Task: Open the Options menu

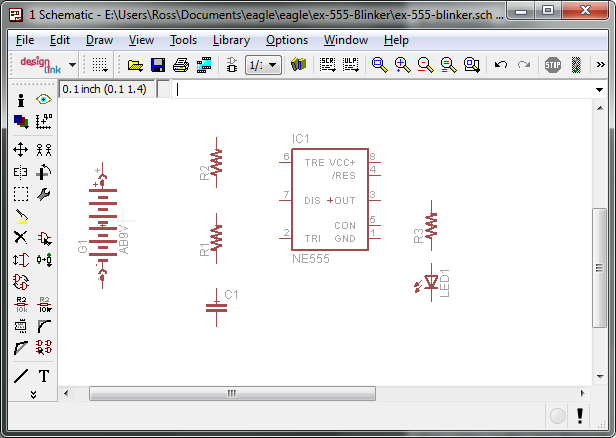Action: click(287, 40)
